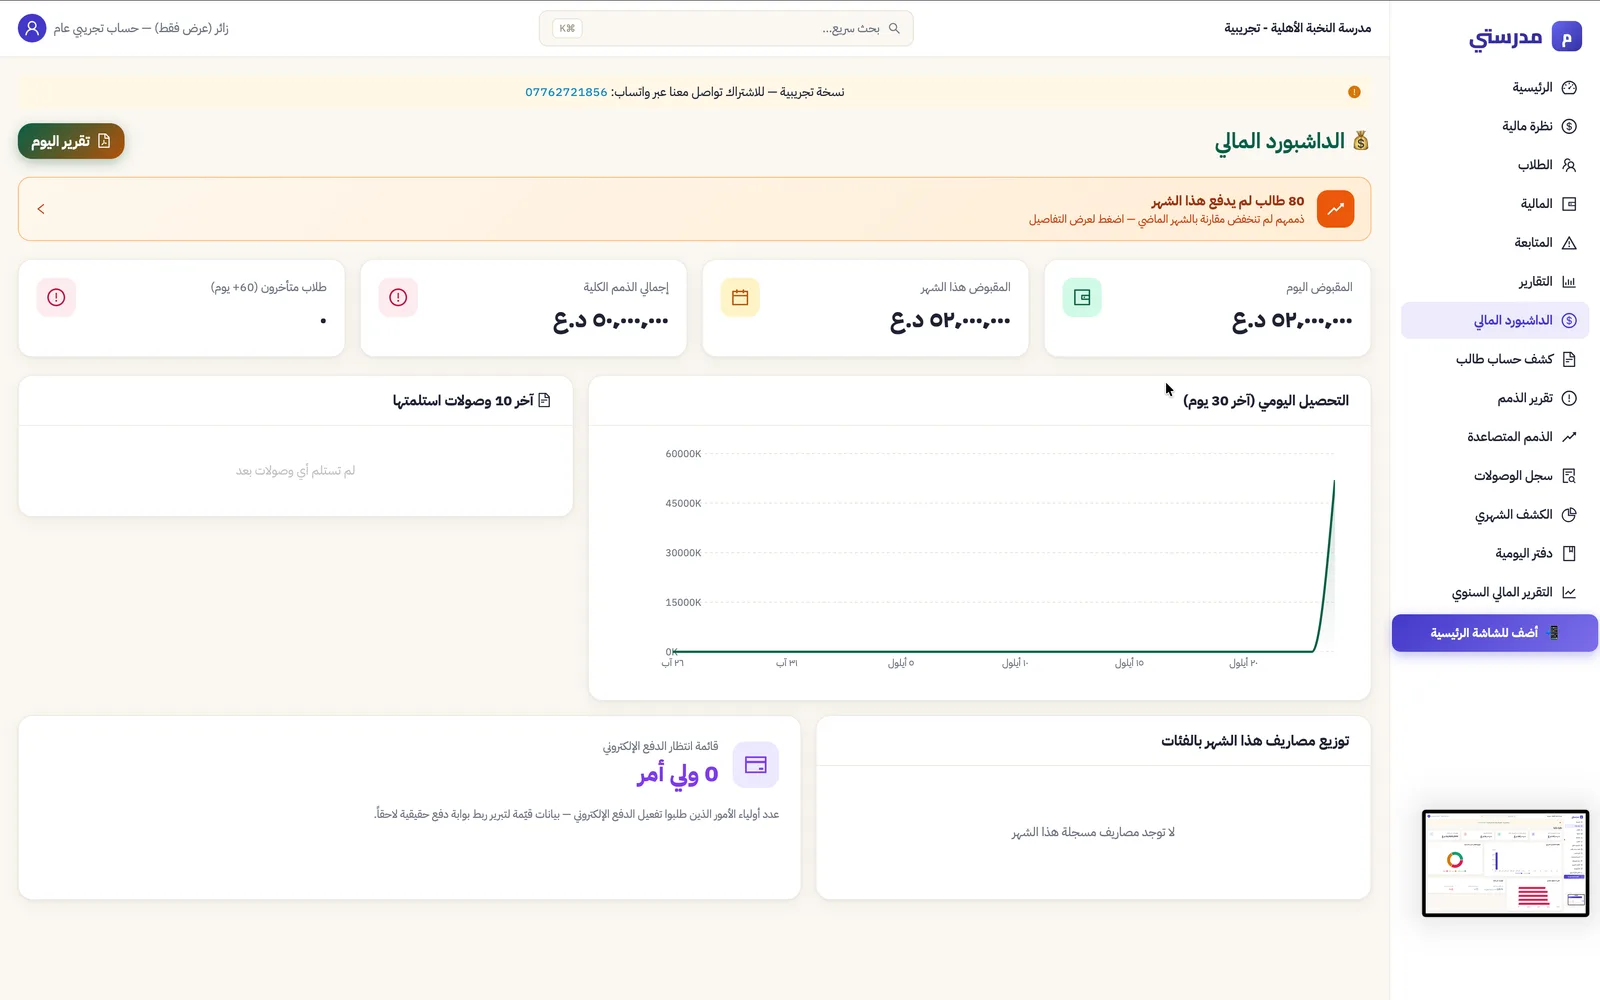
Task: Focus the بحث سريع search field
Action: pyautogui.click(x=726, y=28)
